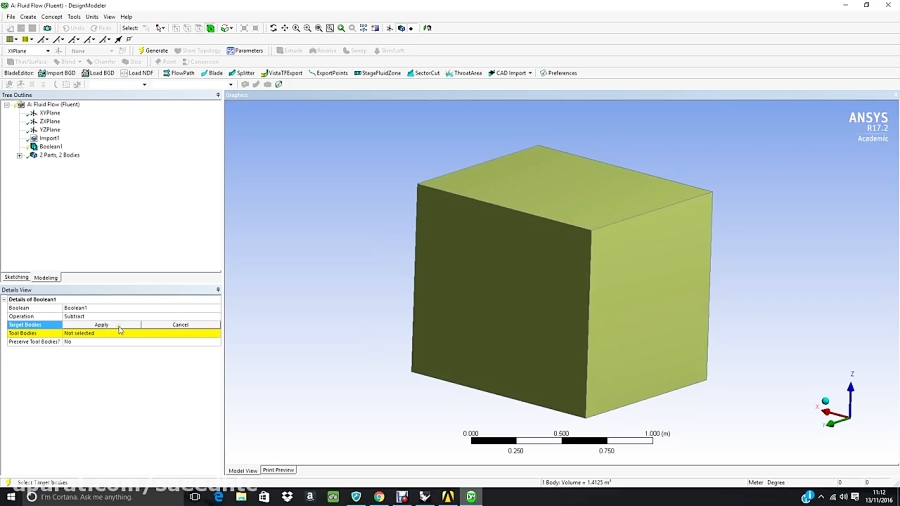Click the camera image capture icon
Viewport: 900px width, 506px height.
click(x=47, y=28)
